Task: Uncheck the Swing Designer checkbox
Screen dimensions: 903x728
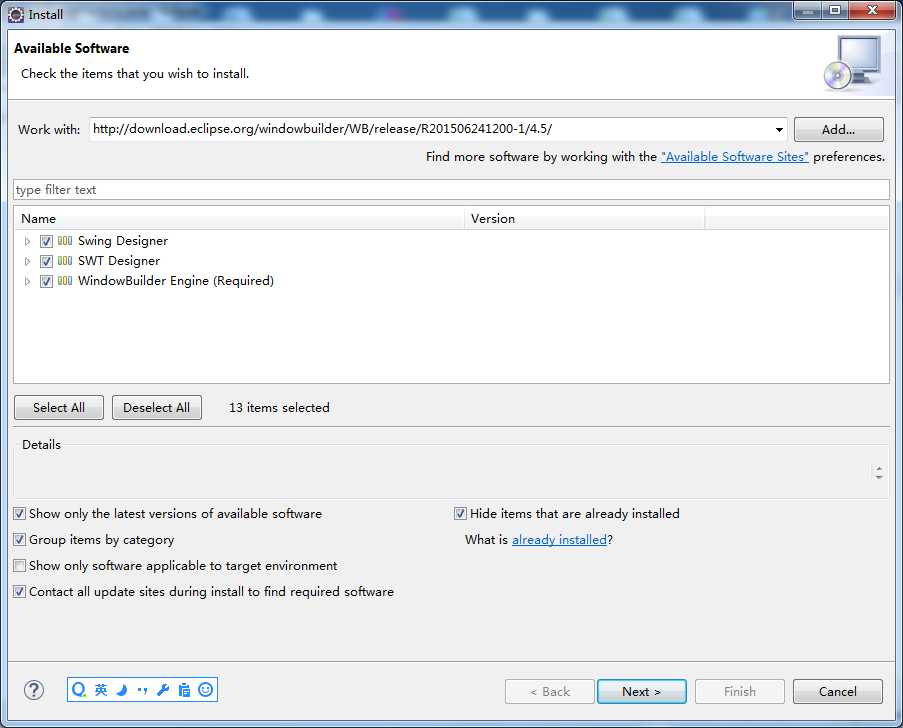Action: tap(47, 241)
